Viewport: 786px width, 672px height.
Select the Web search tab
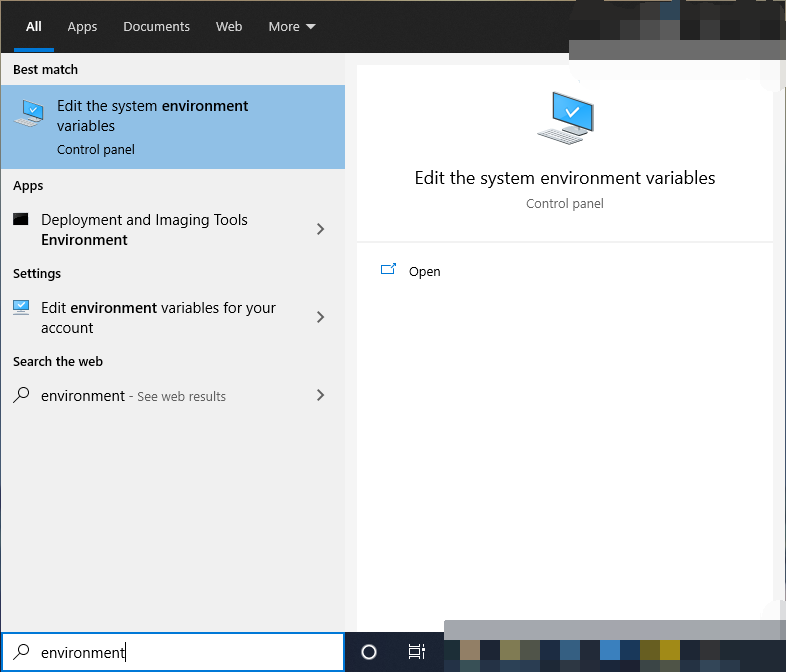point(229,27)
